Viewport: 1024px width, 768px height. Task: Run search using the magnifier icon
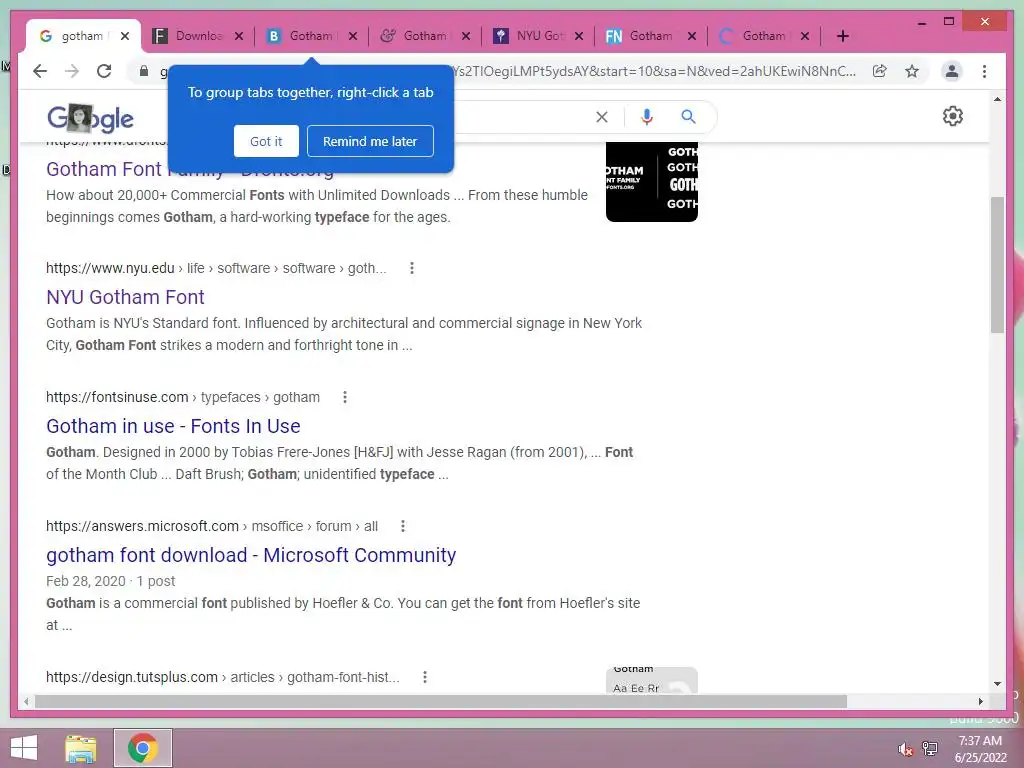[688, 117]
